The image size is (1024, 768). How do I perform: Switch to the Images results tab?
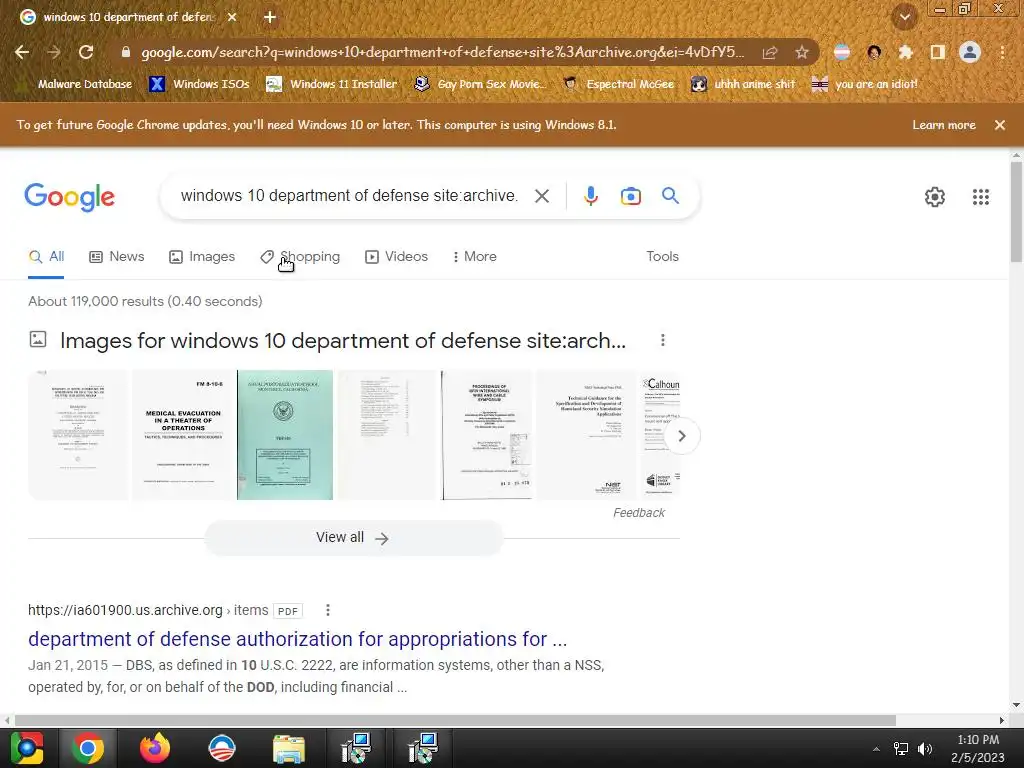click(x=202, y=257)
